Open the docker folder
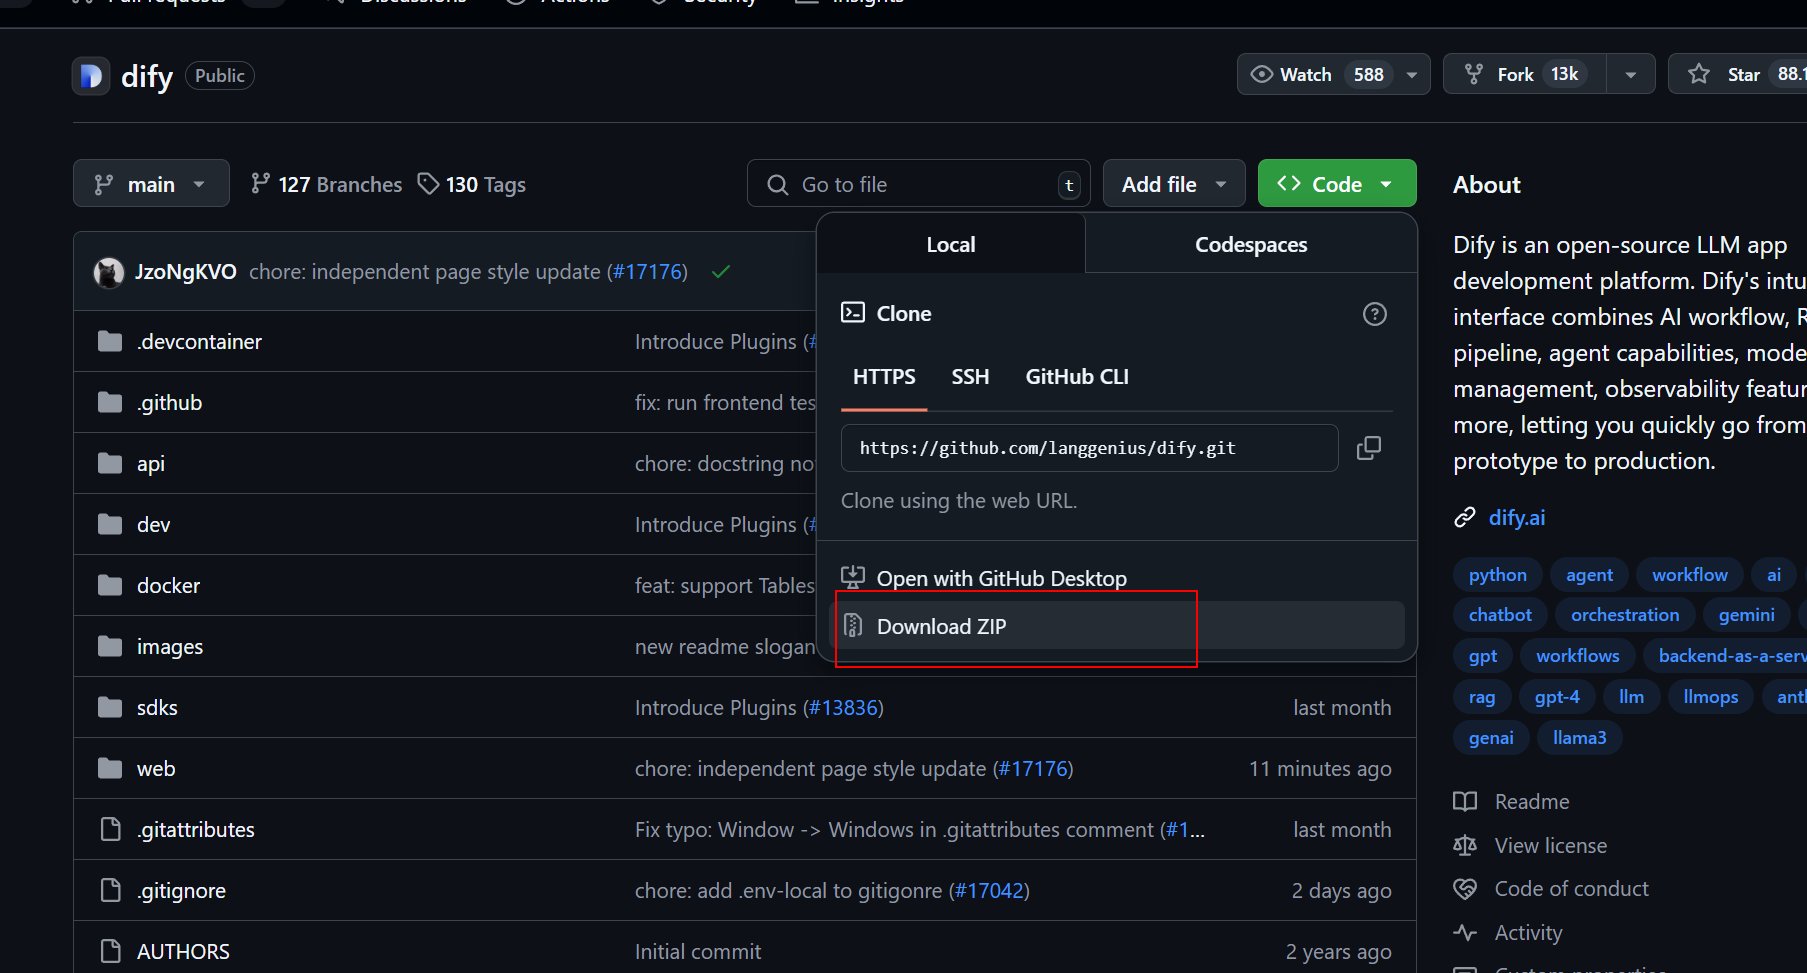 168,586
